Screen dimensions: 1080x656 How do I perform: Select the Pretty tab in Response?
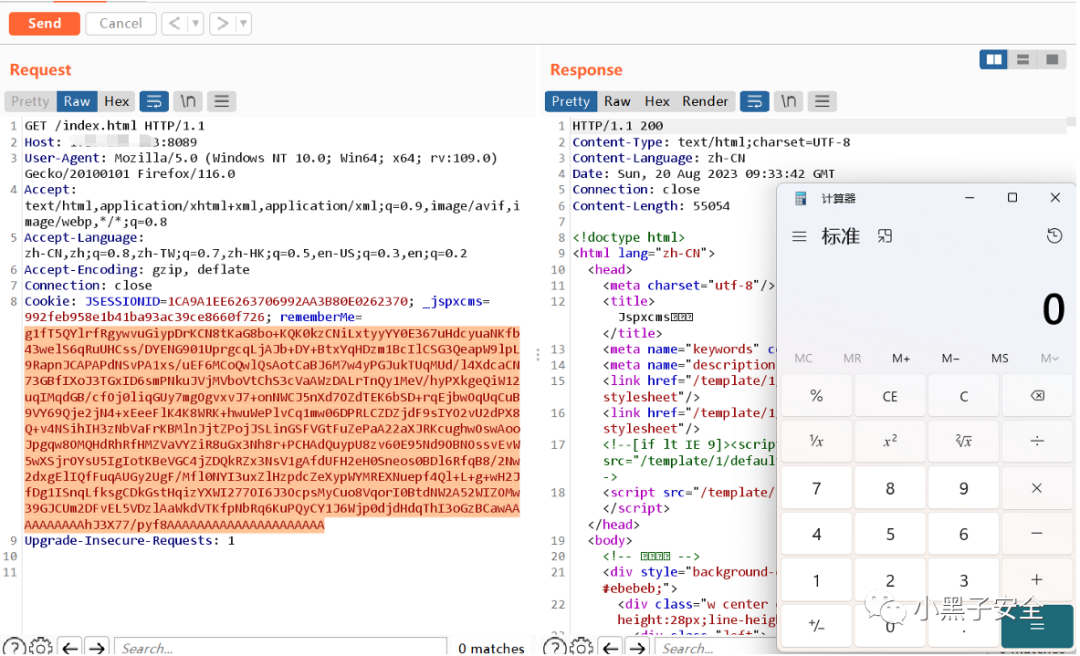pyautogui.click(x=571, y=101)
